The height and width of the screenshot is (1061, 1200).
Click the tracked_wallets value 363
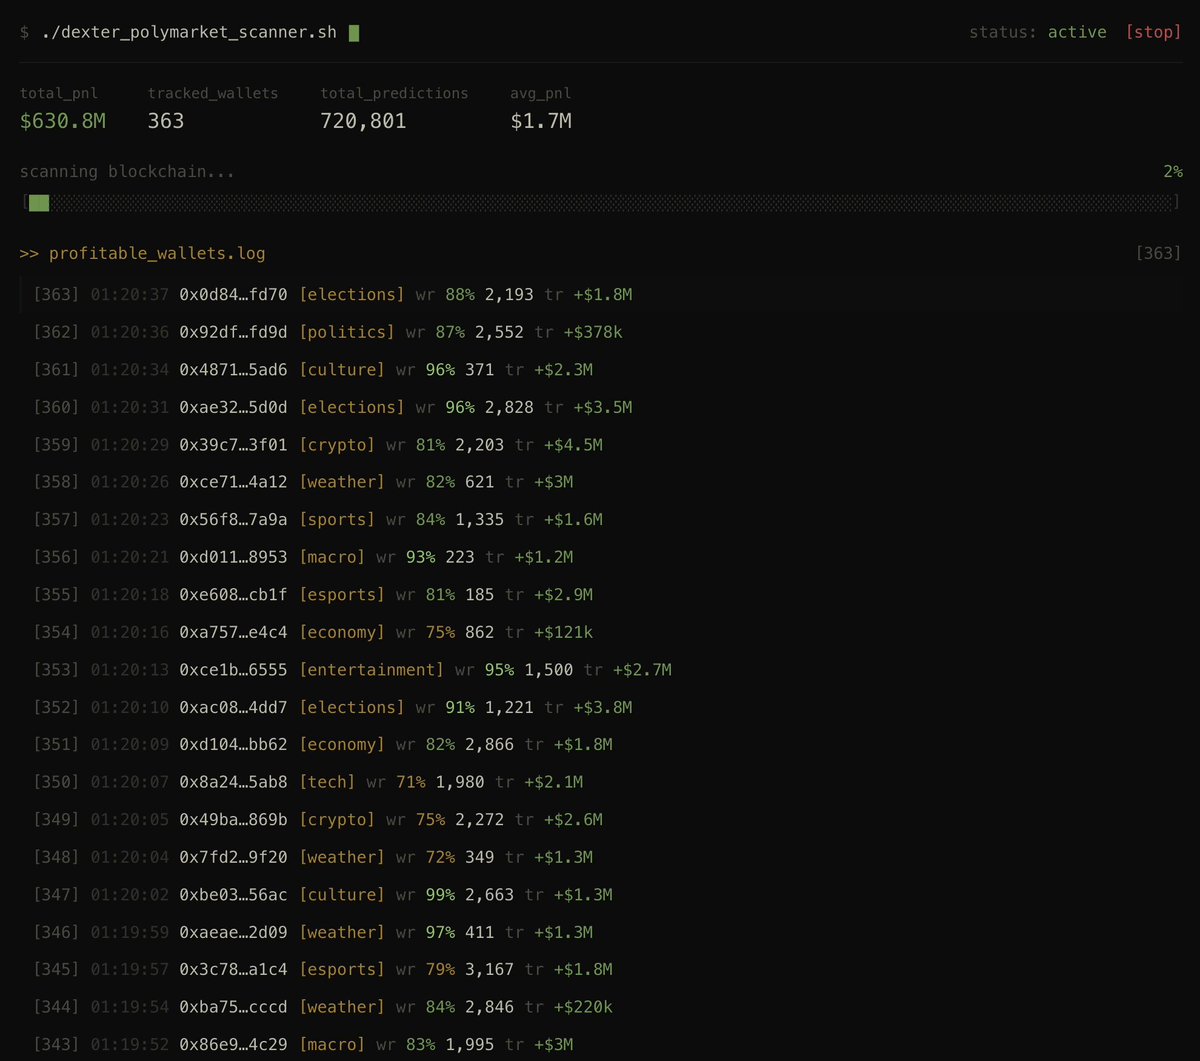tap(166, 122)
